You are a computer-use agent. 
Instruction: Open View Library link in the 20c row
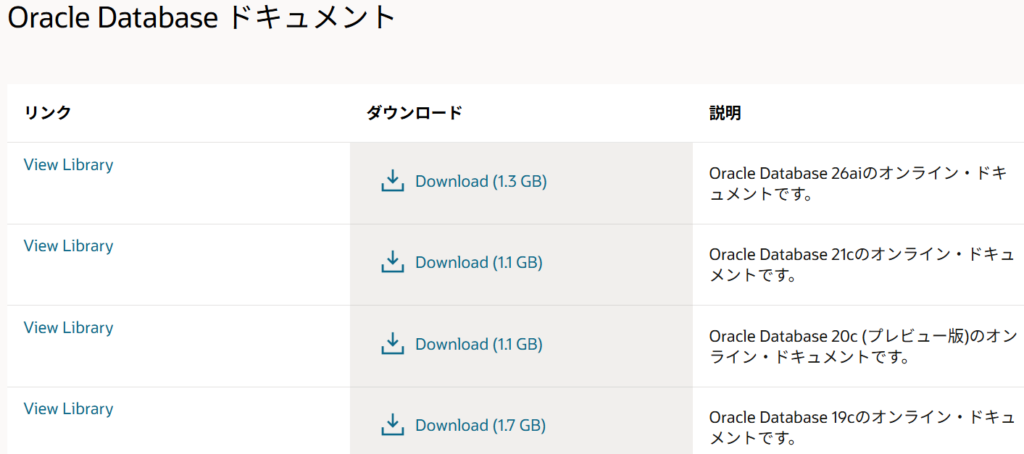[68, 328]
